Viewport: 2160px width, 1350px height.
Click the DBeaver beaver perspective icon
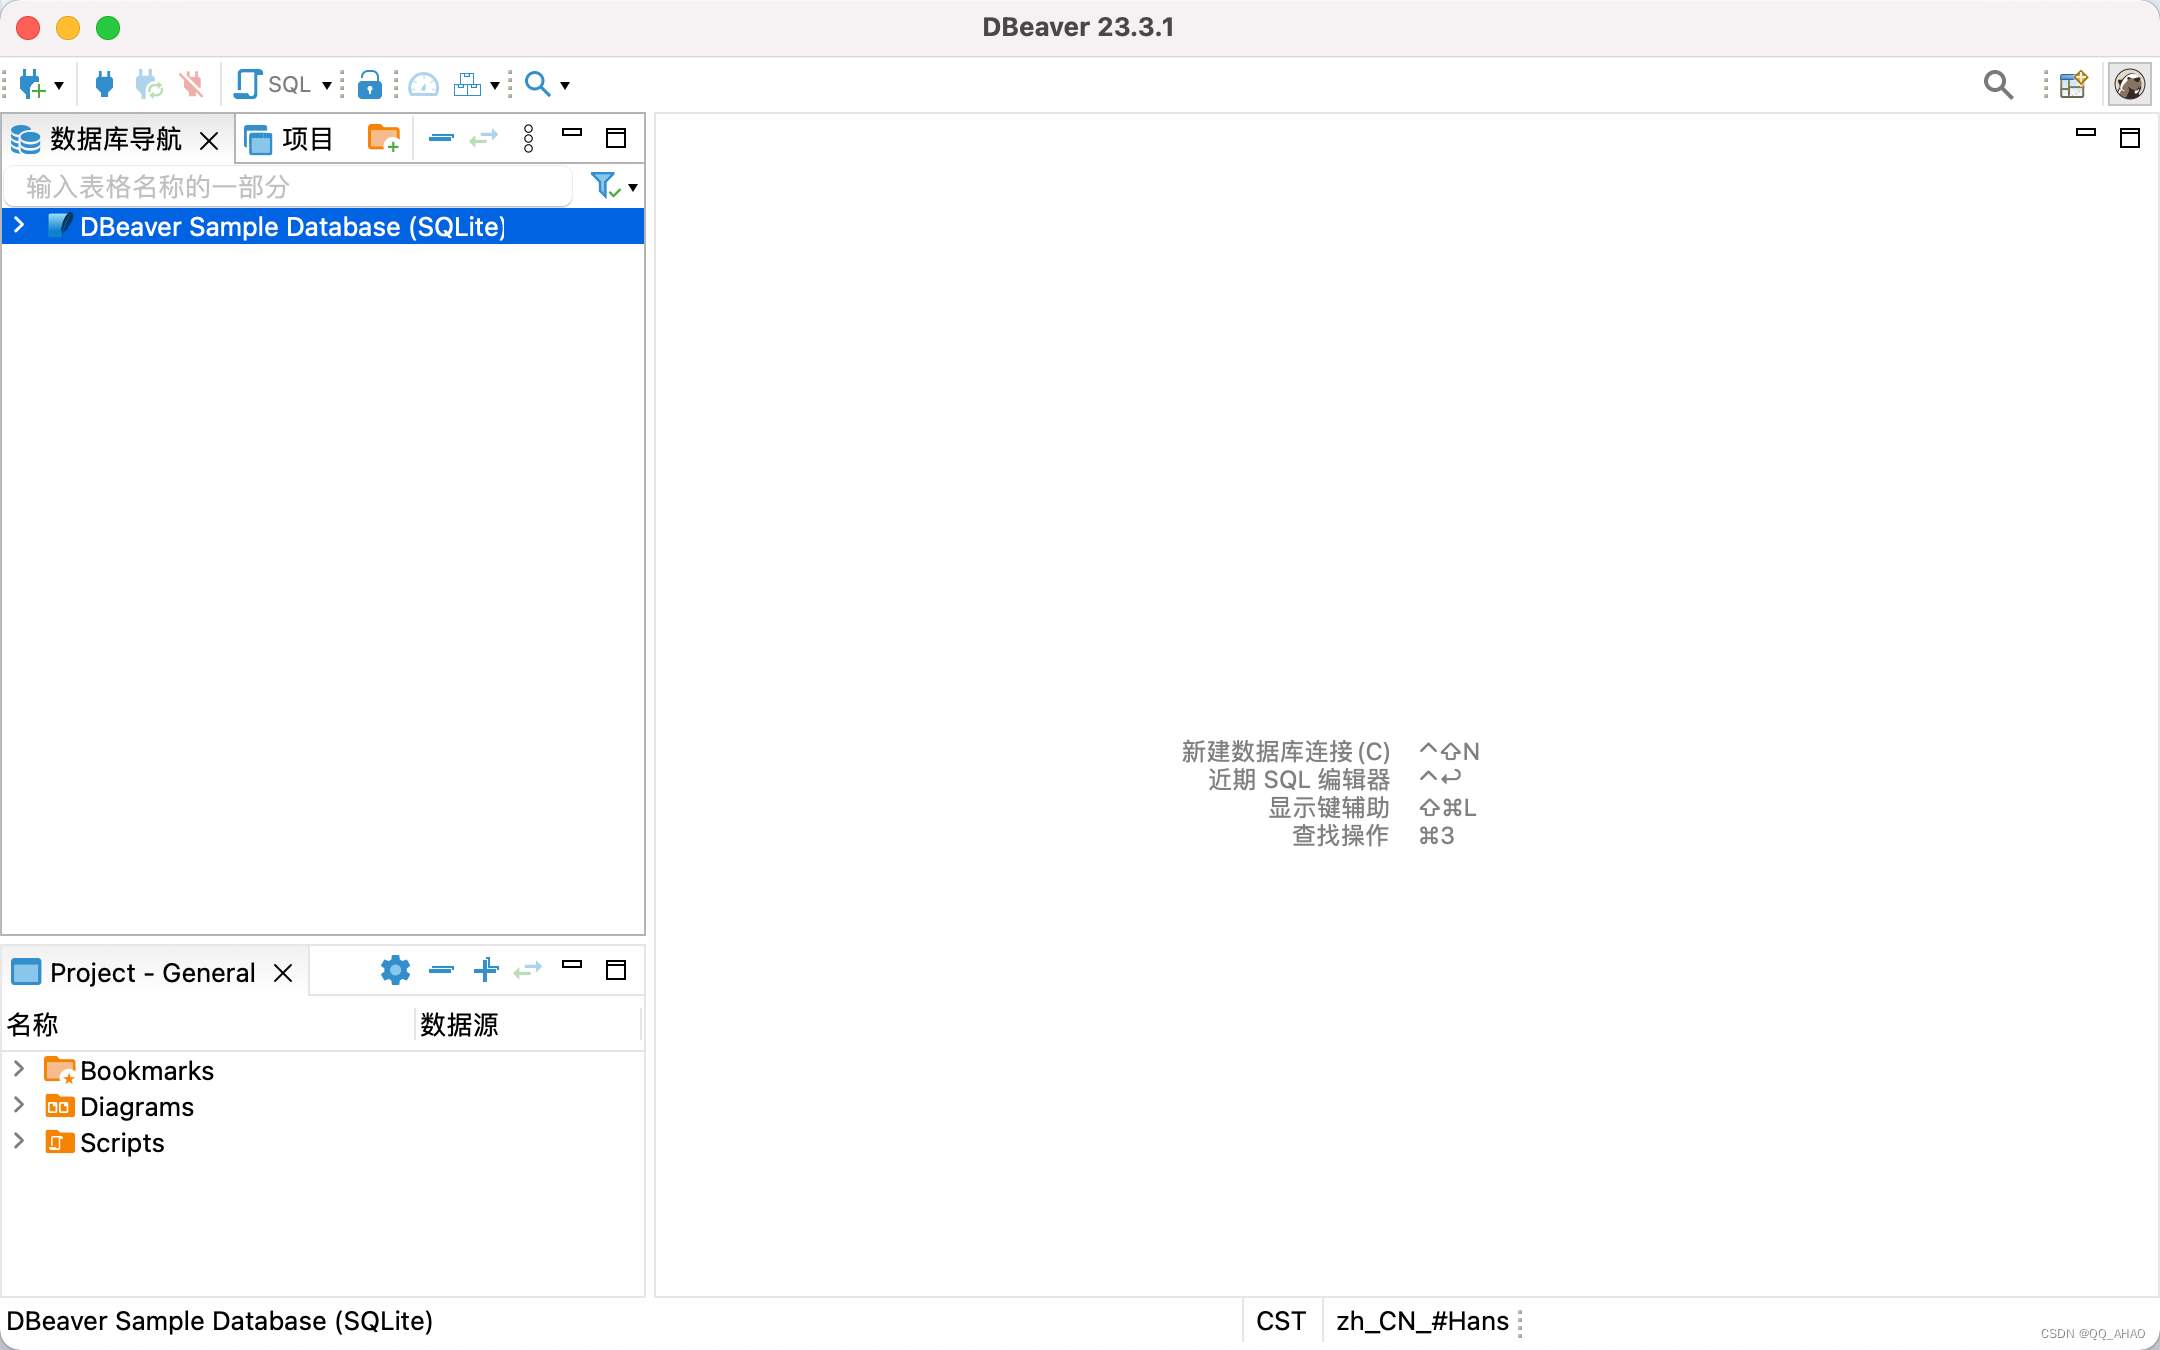coord(2130,85)
